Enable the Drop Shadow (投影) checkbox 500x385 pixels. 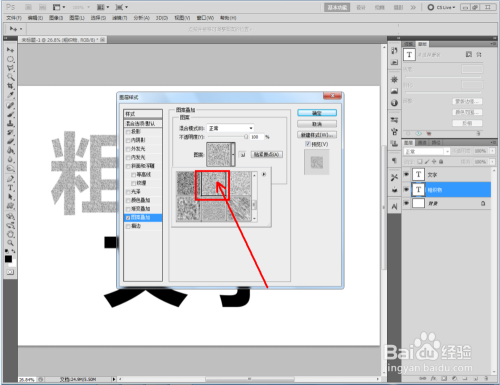click(128, 132)
